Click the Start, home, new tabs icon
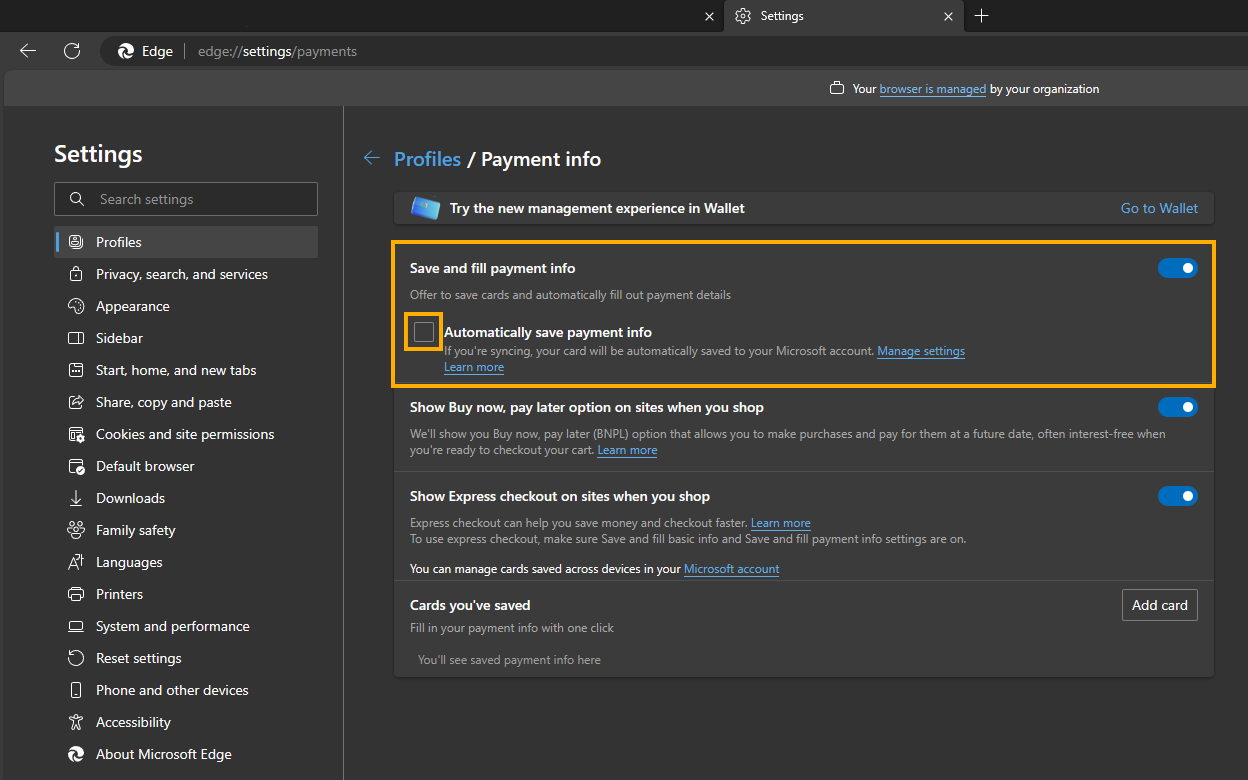The image size is (1248, 780). (x=76, y=370)
